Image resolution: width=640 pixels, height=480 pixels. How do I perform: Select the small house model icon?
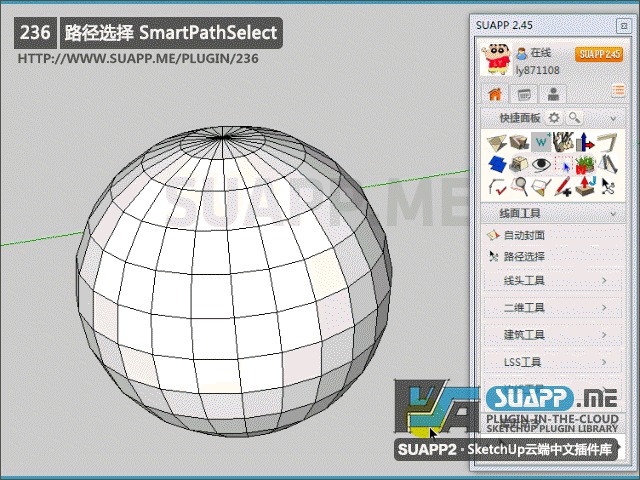pos(519,164)
